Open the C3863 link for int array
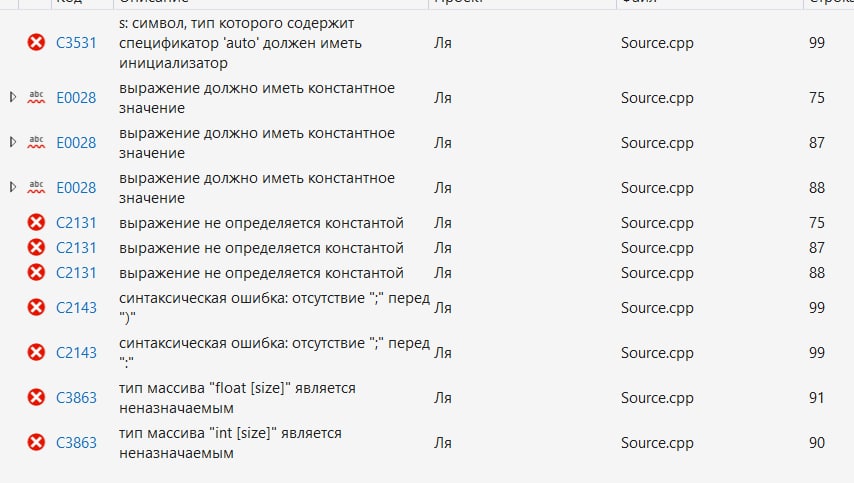854x483 pixels. 76,442
